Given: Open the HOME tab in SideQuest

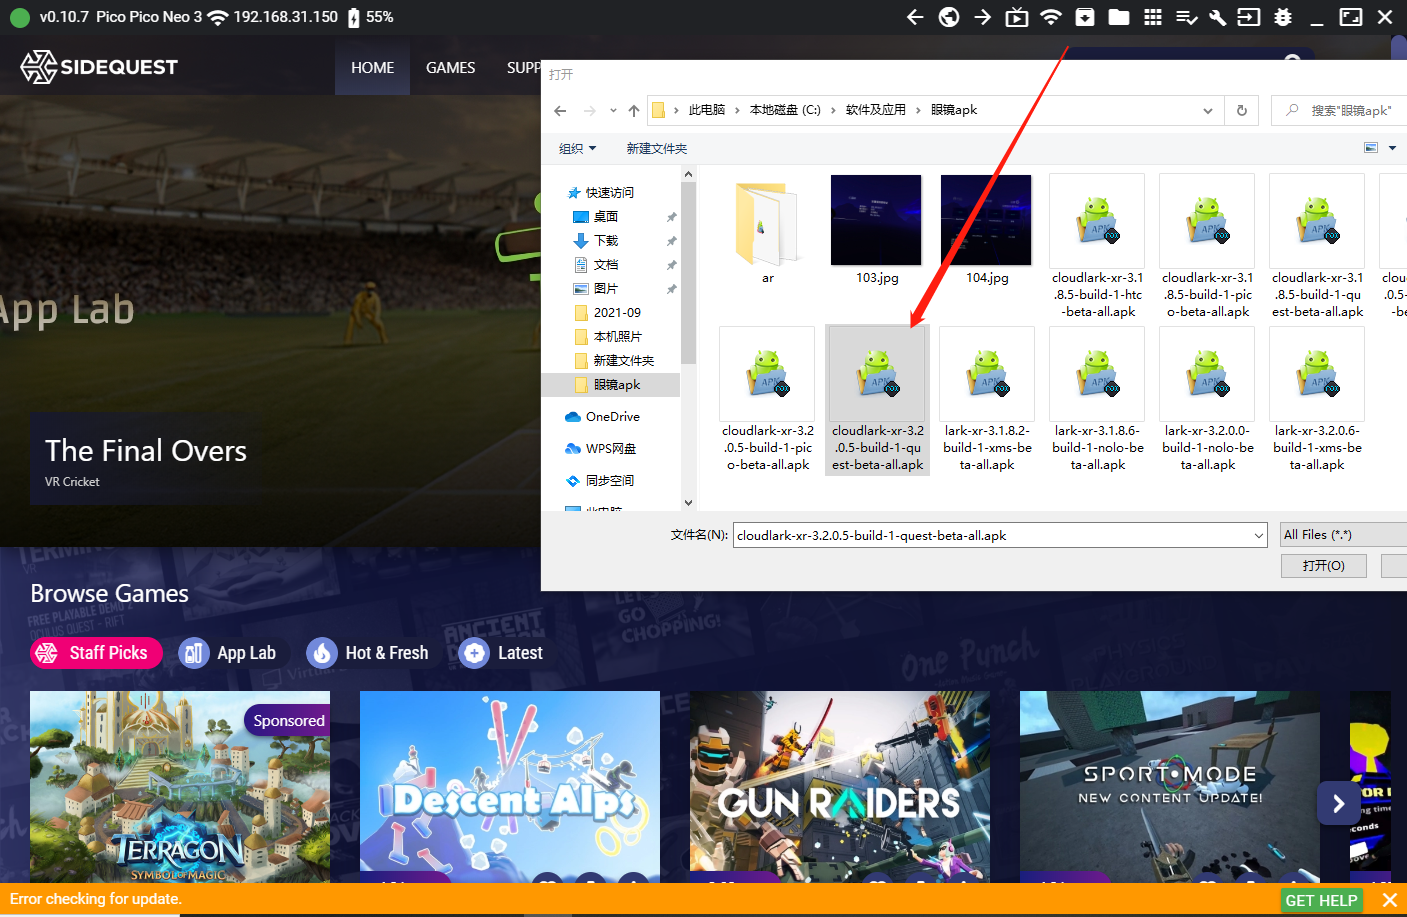Looking at the screenshot, I should click(372, 68).
